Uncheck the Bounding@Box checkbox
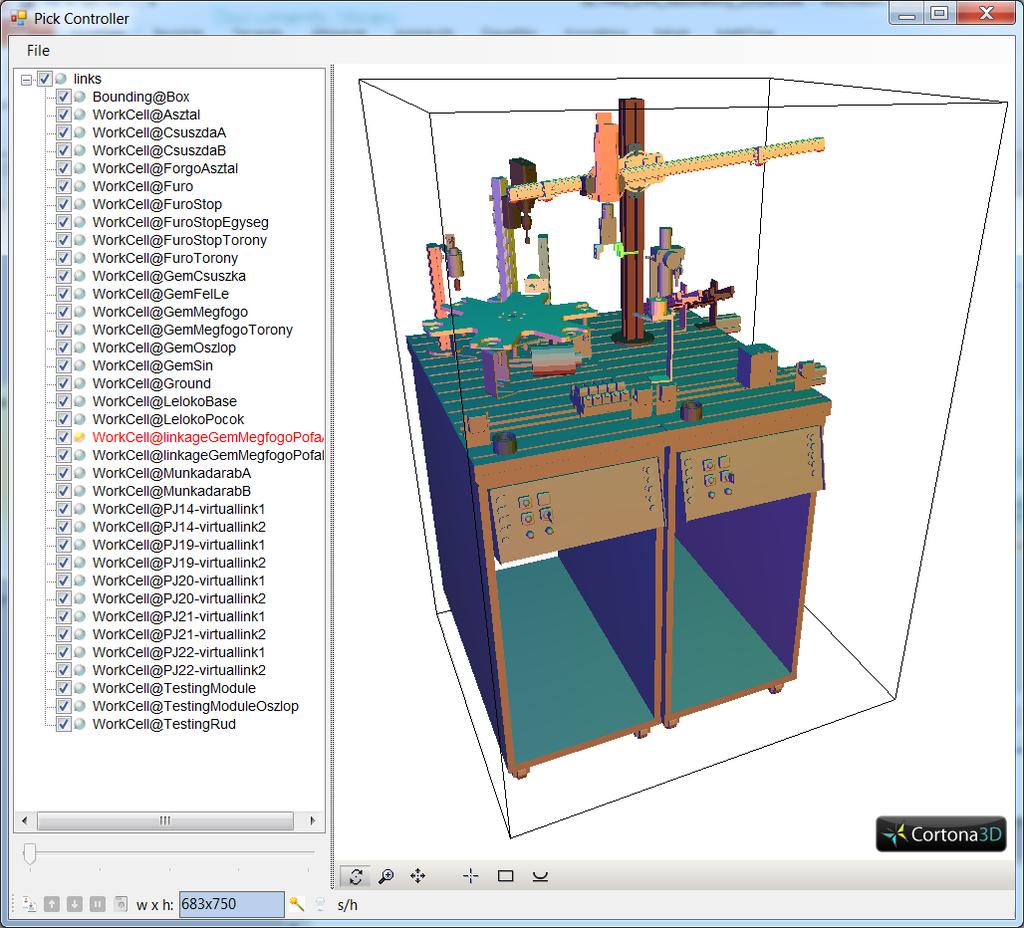 [63, 97]
